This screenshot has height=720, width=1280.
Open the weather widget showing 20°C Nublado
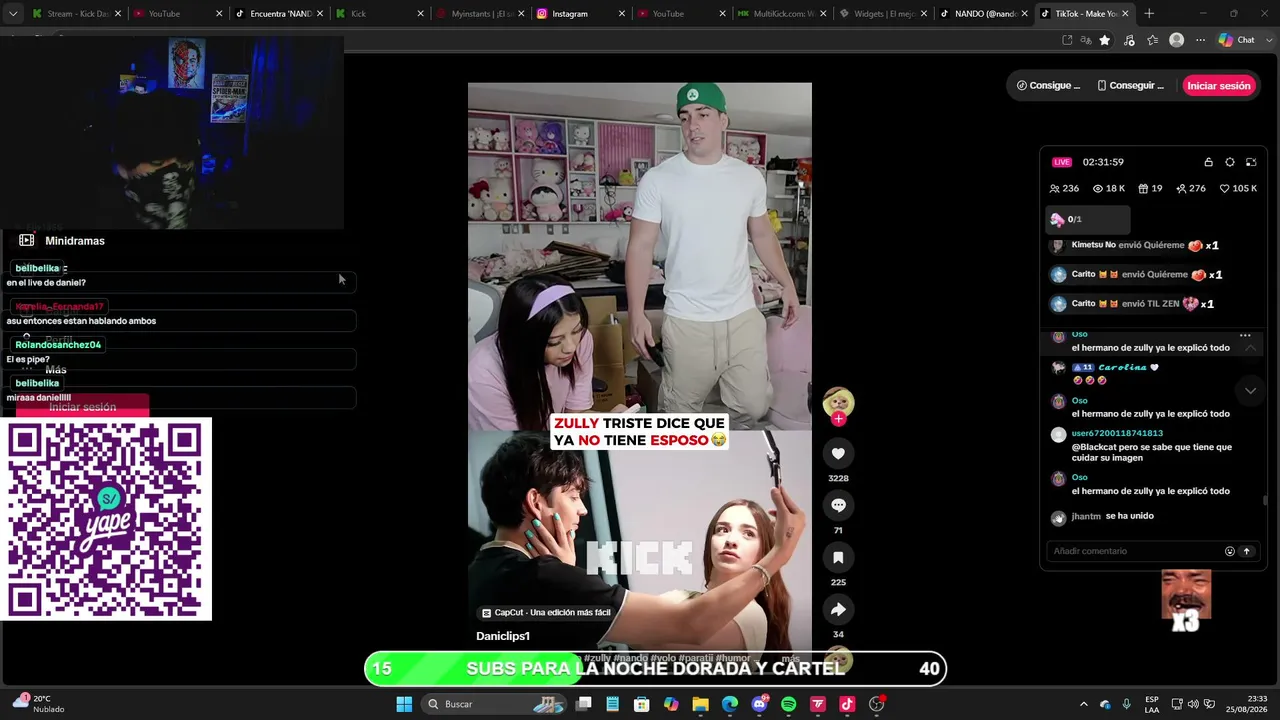click(38, 704)
